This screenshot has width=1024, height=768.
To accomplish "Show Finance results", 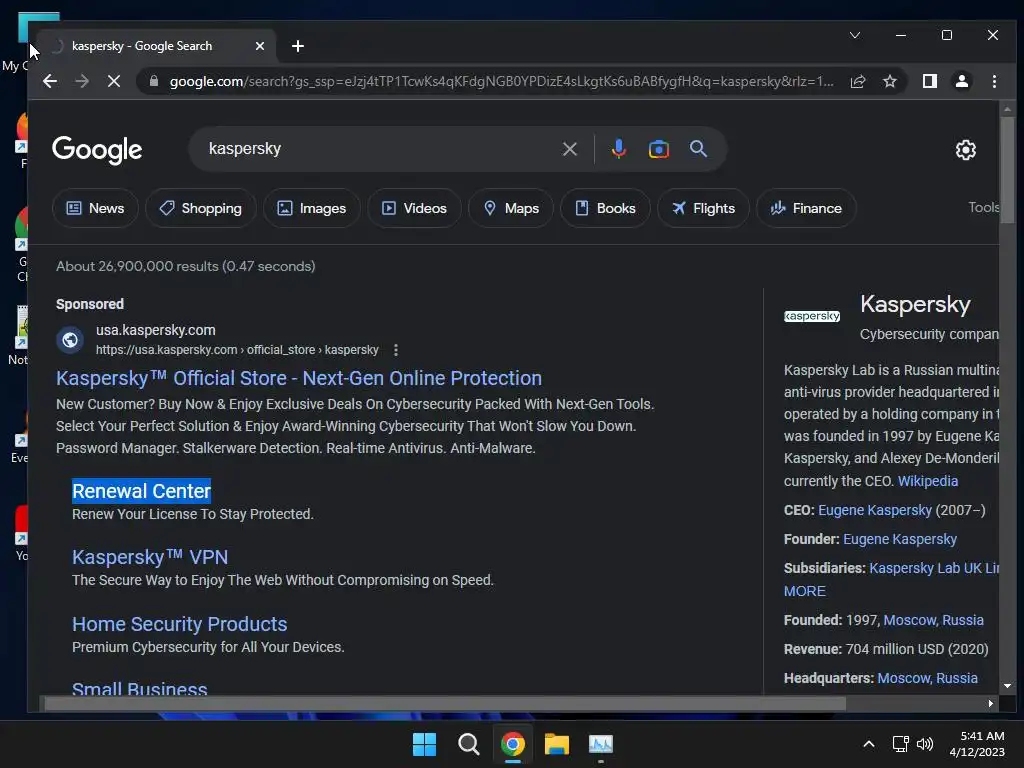I will tap(806, 208).
